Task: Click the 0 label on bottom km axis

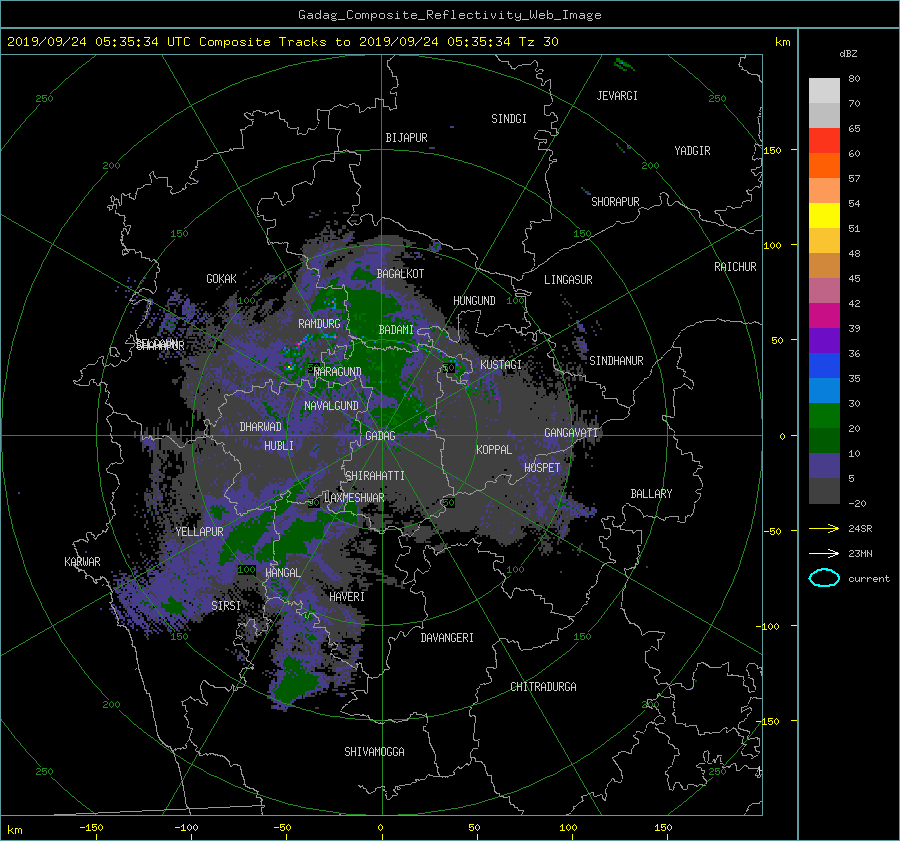Action: pyautogui.click(x=380, y=827)
